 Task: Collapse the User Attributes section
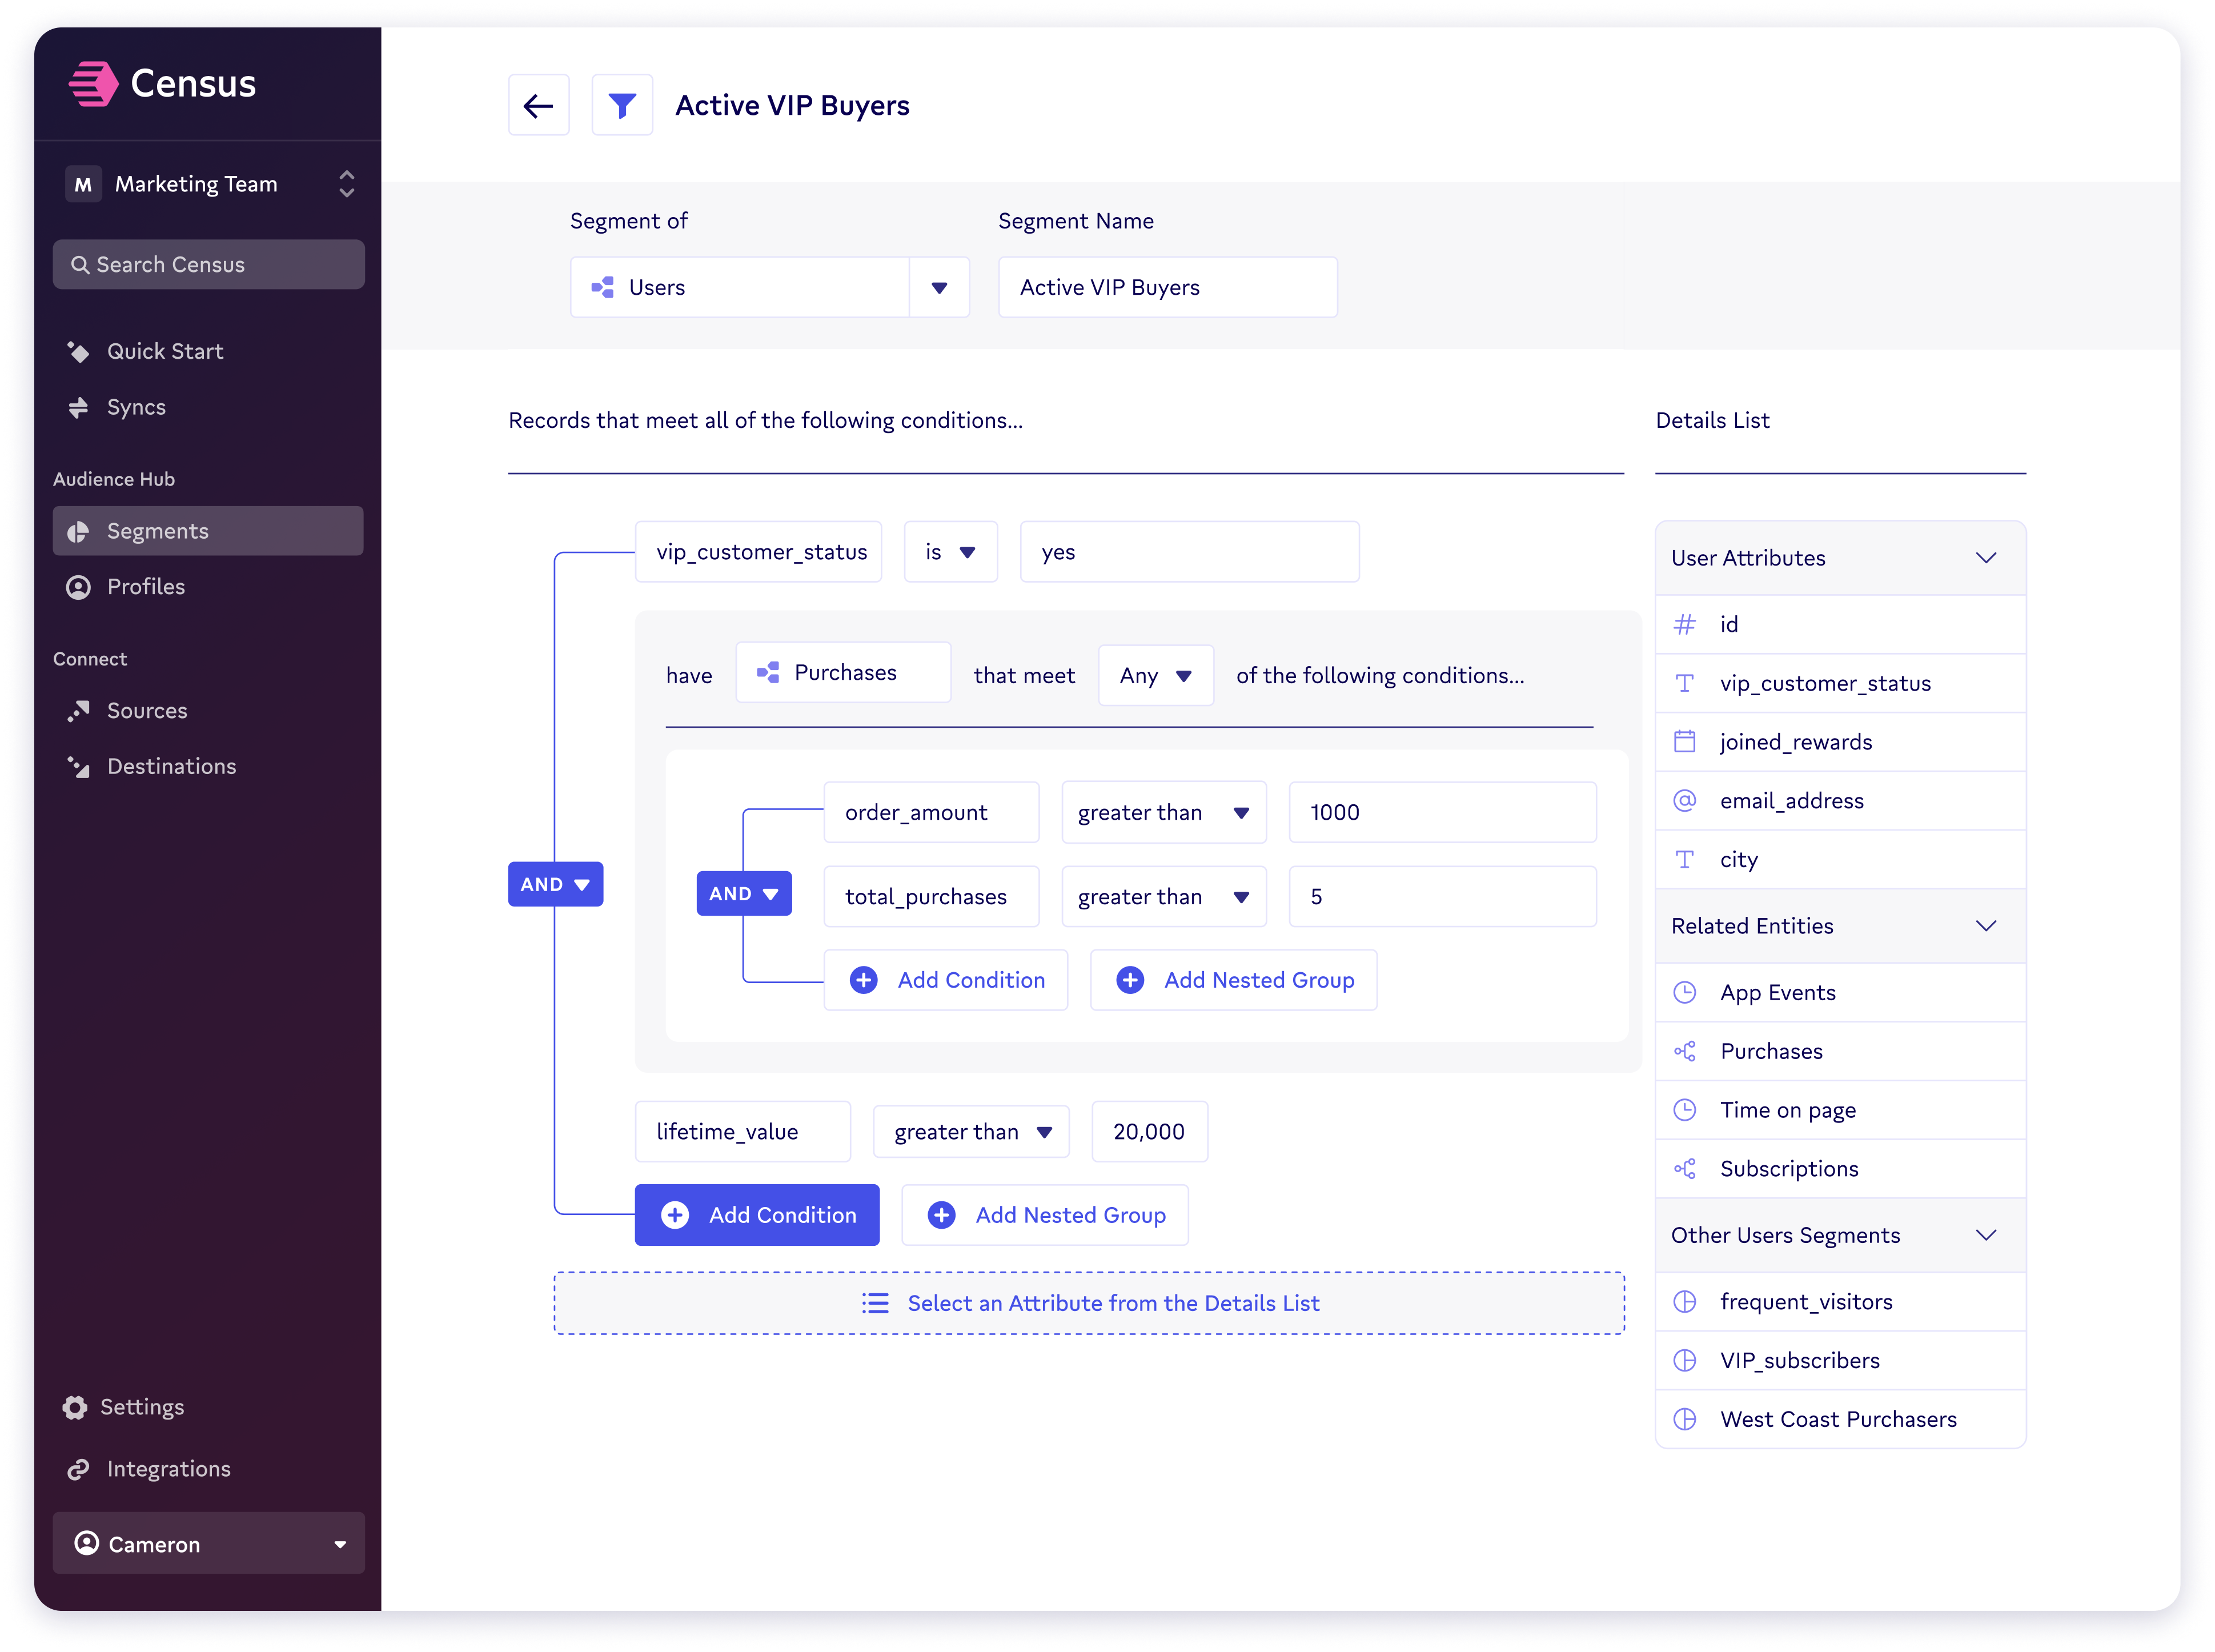1985,558
